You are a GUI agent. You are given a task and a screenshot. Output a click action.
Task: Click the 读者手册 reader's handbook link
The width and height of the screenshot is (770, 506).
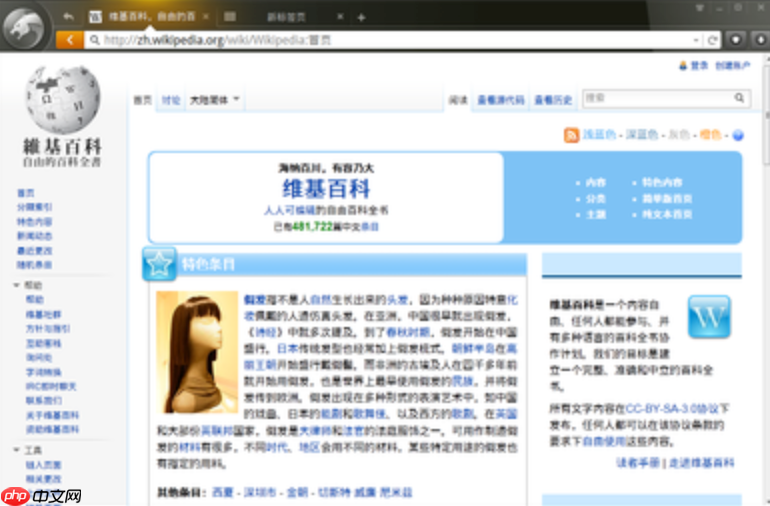pos(638,463)
